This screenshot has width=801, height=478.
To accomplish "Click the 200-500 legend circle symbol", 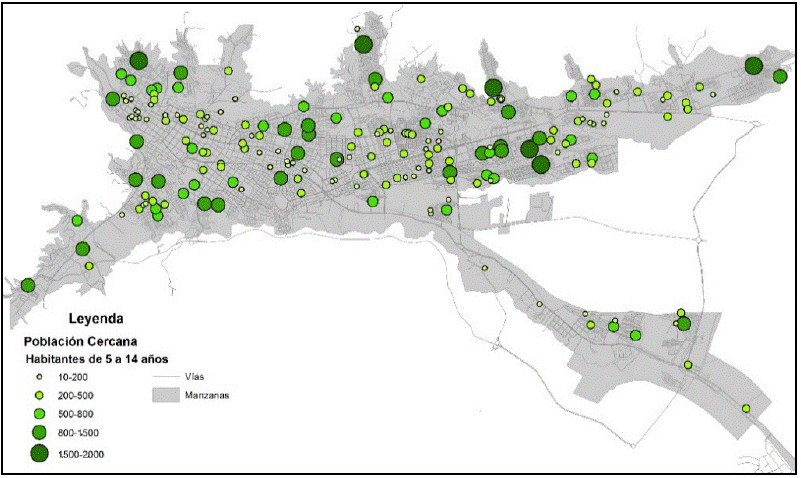I will 39,395.
